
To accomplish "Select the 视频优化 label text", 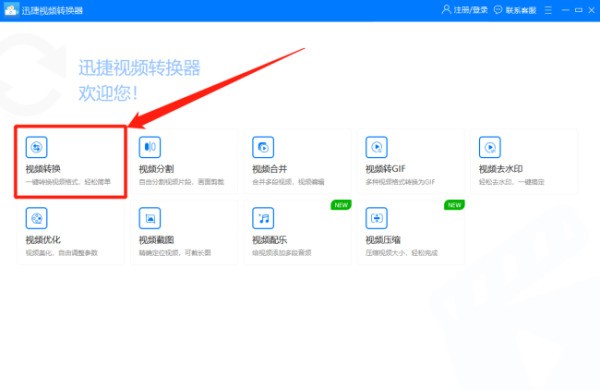I will click(43, 240).
